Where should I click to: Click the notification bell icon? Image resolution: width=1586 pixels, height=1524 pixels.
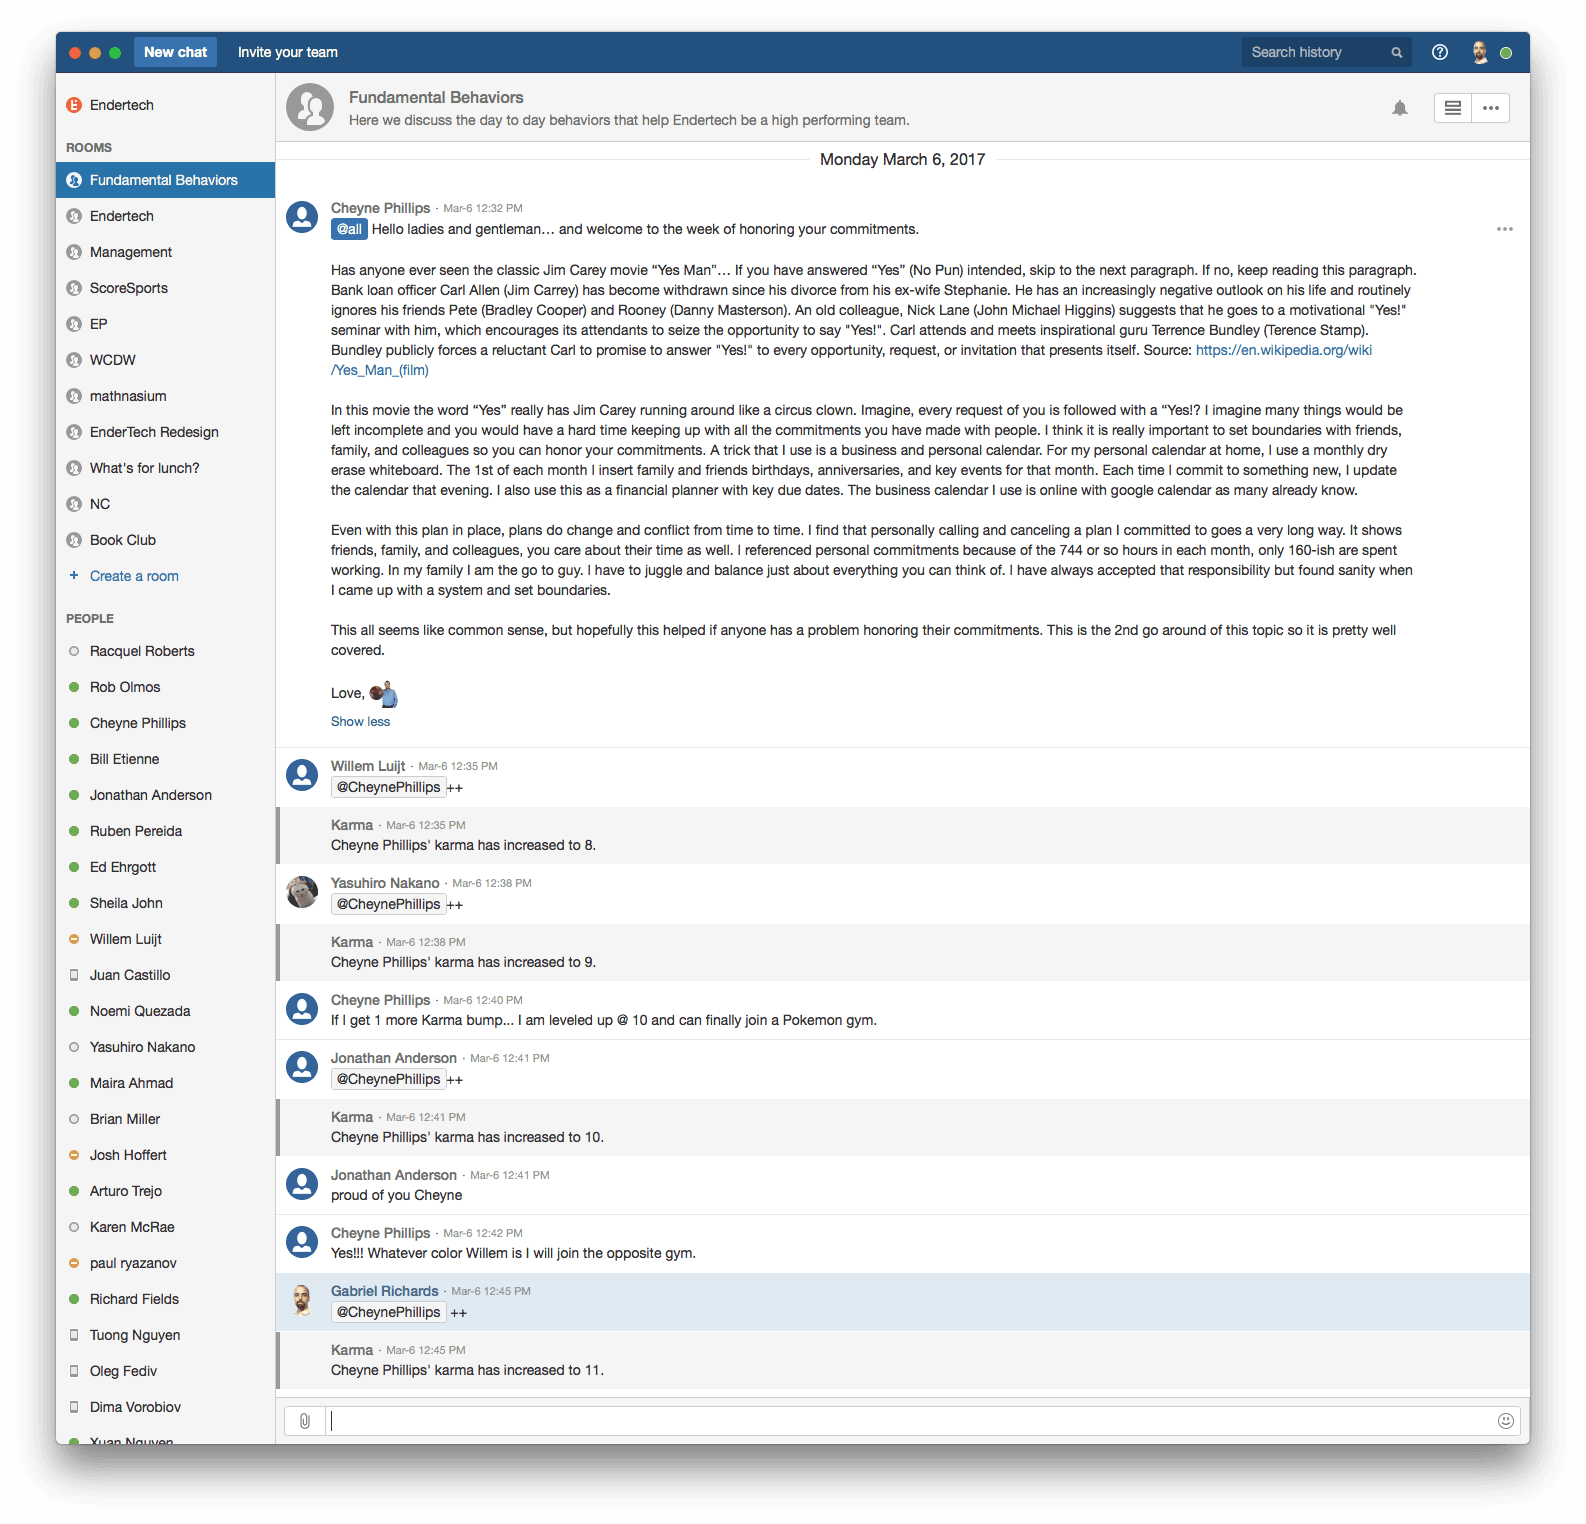coord(1400,108)
